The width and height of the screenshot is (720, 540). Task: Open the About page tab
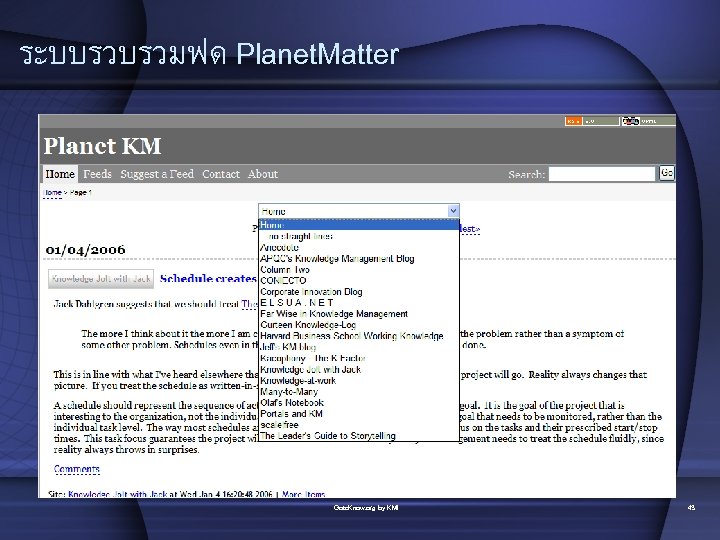pos(263,174)
